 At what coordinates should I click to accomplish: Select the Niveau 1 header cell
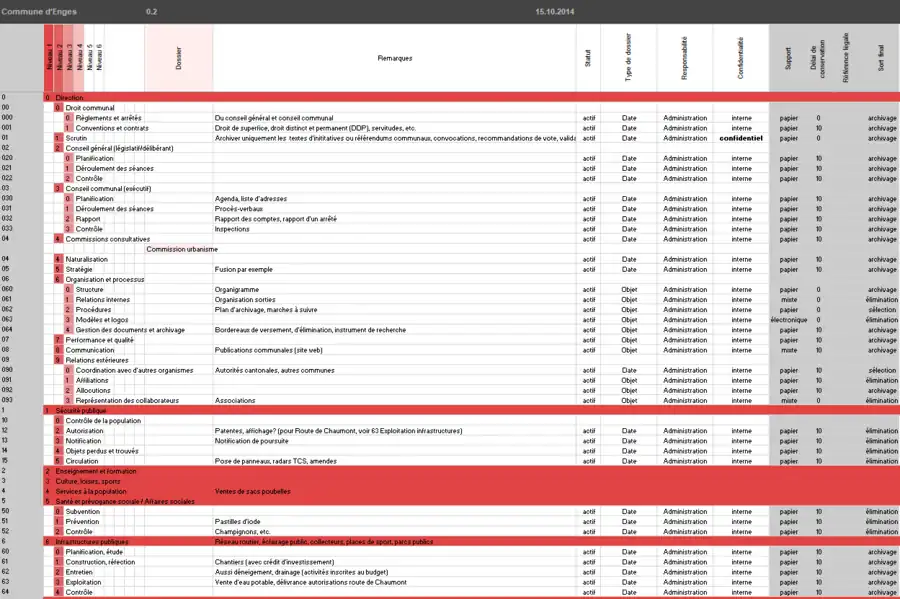pos(48,58)
